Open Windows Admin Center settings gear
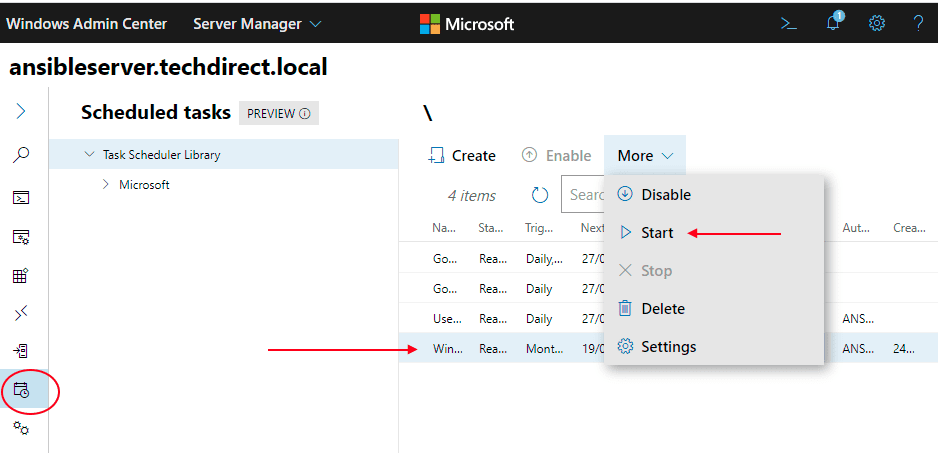938x453 pixels. point(876,23)
